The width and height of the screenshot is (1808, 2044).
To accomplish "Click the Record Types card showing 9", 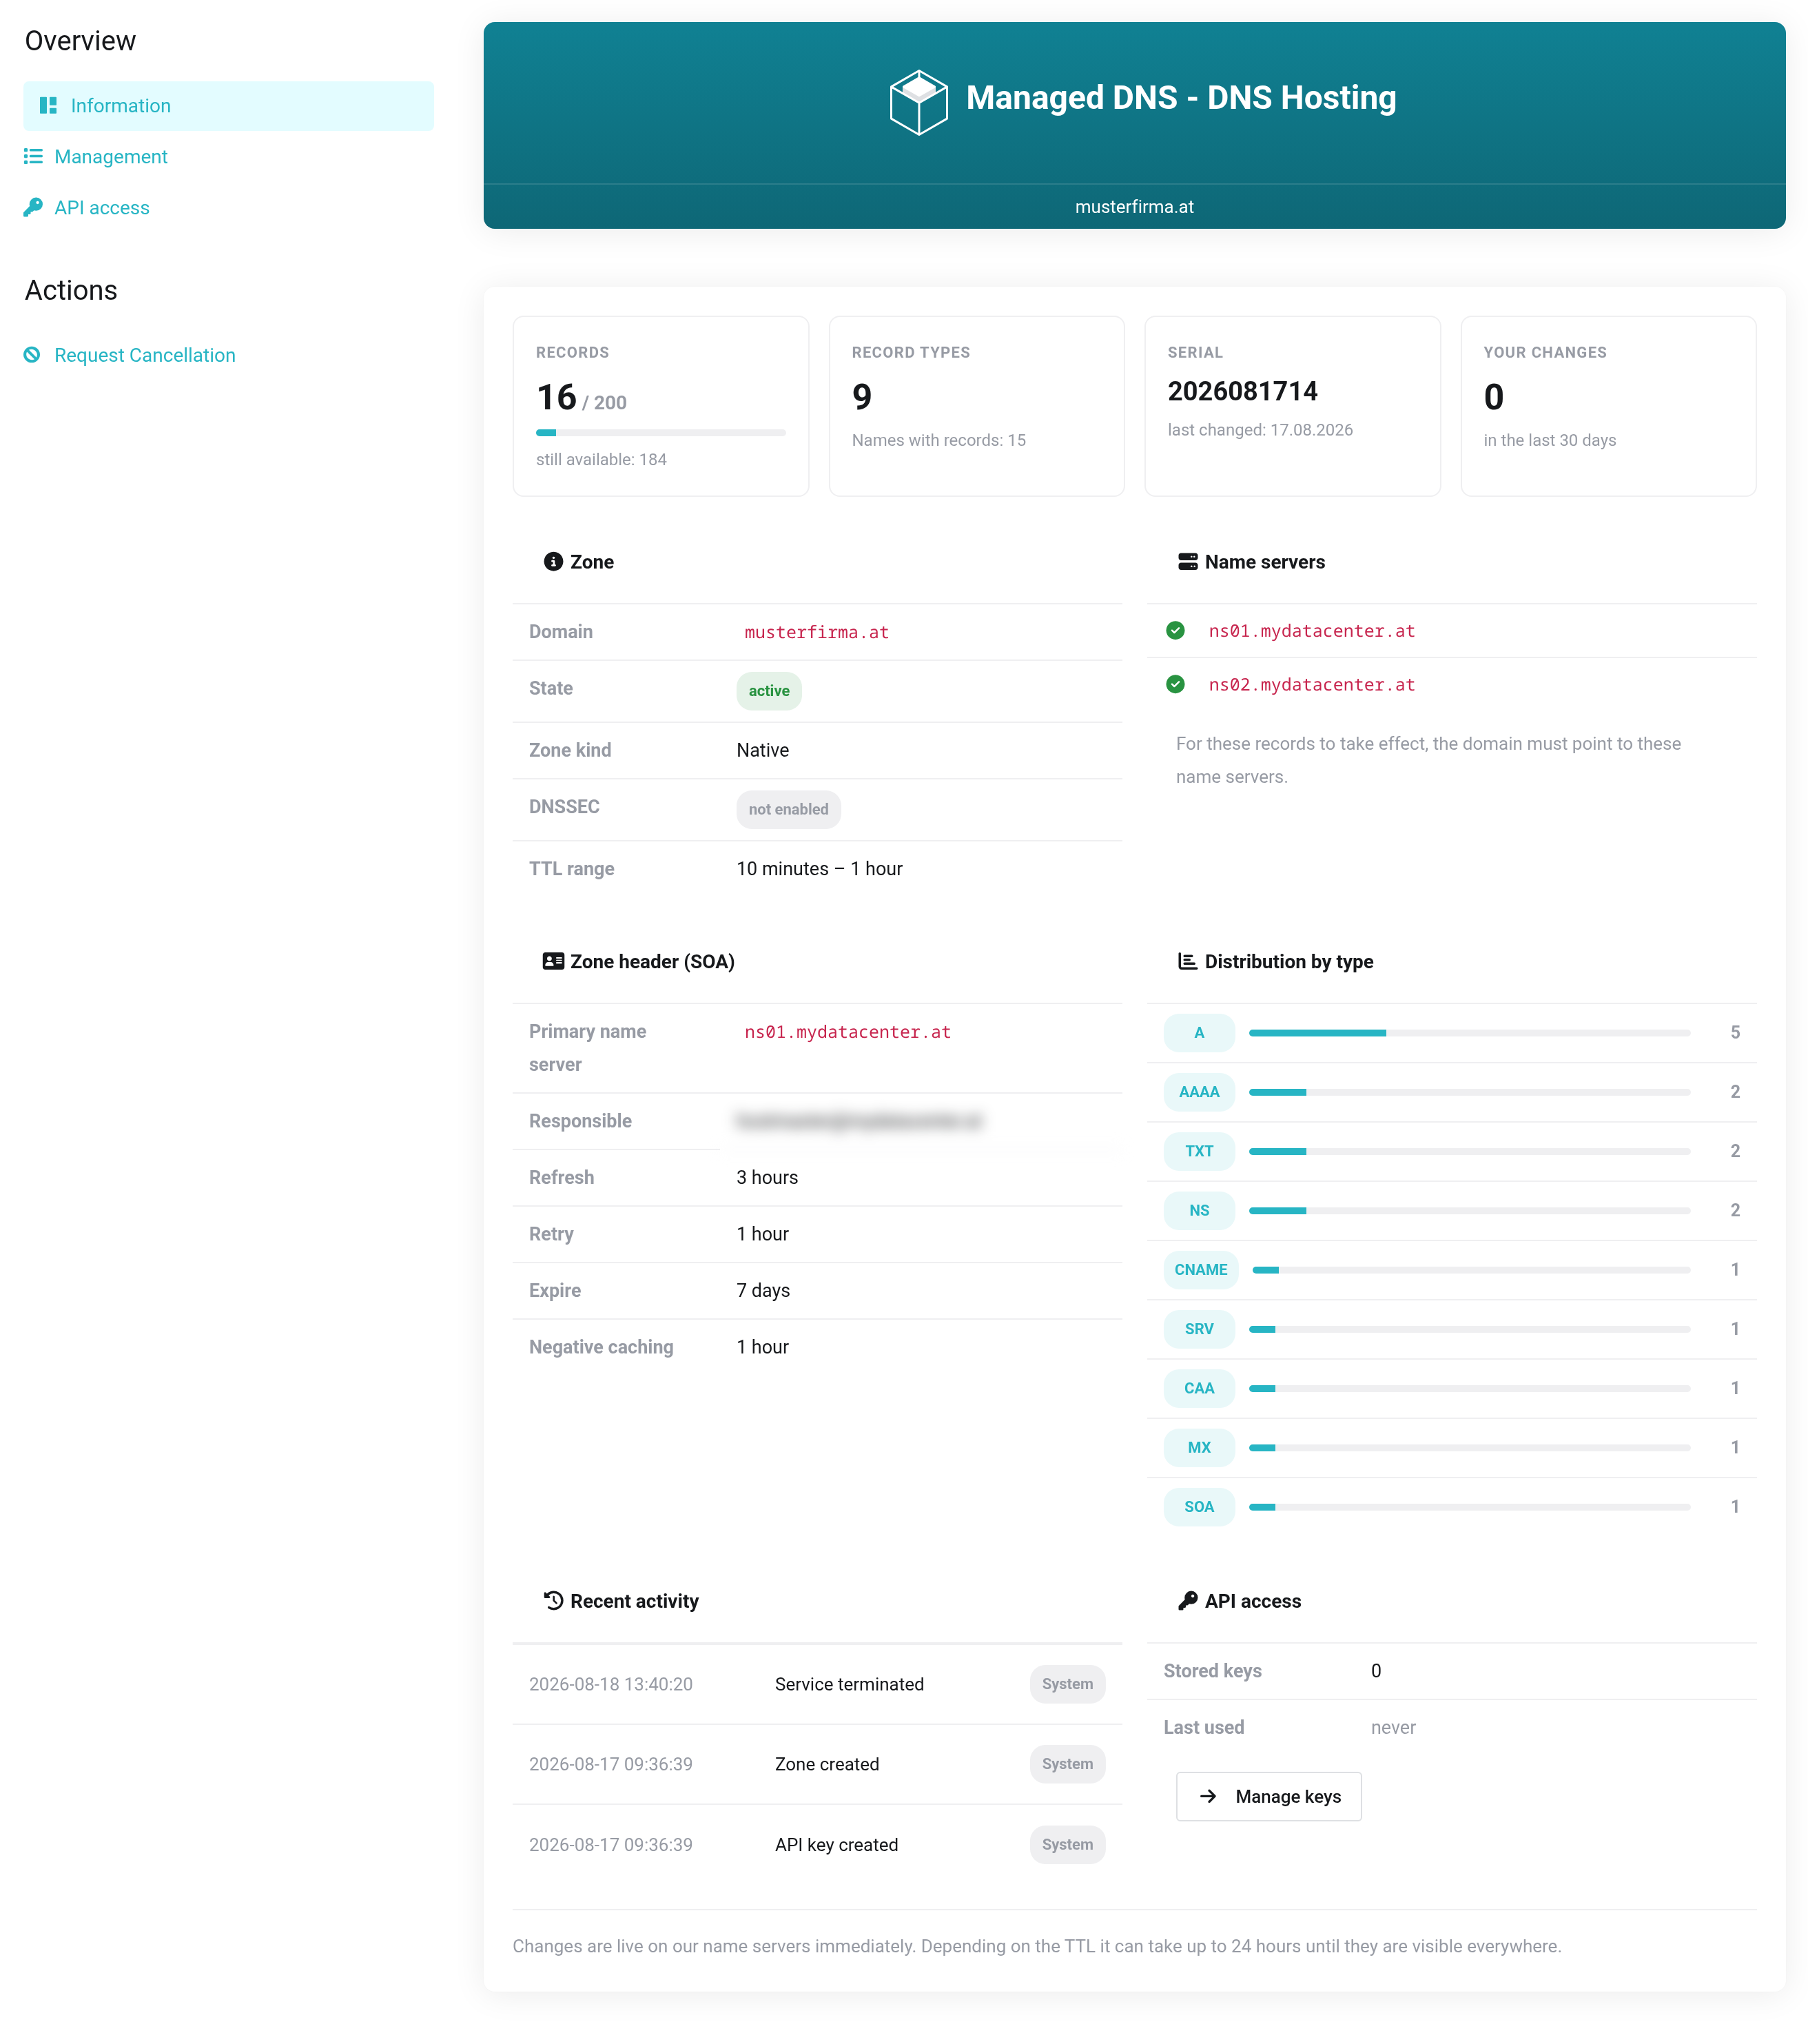I will (976, 406).
